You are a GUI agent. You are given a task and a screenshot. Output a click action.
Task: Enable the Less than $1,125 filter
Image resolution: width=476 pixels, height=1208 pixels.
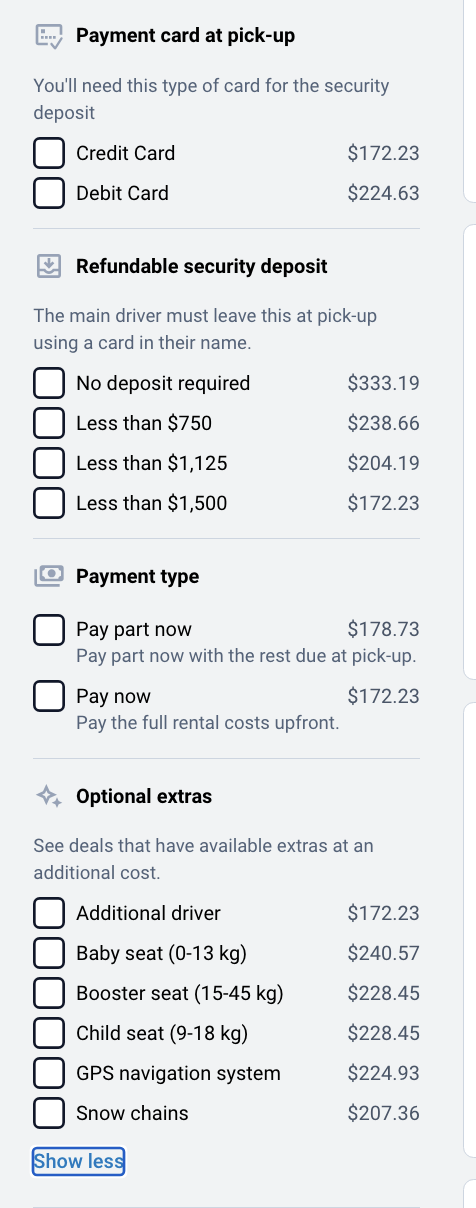coord(49,463)
